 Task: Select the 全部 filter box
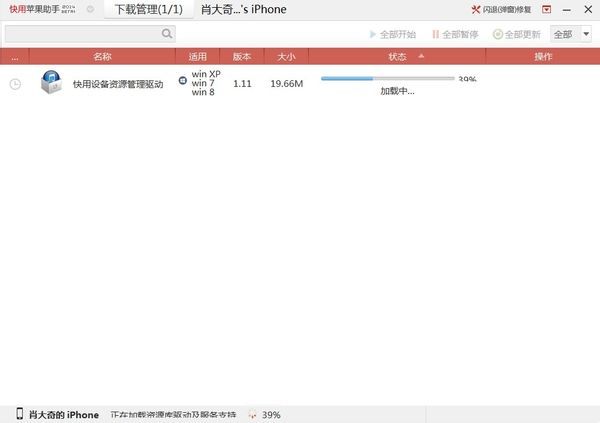[x=571, y=34]
